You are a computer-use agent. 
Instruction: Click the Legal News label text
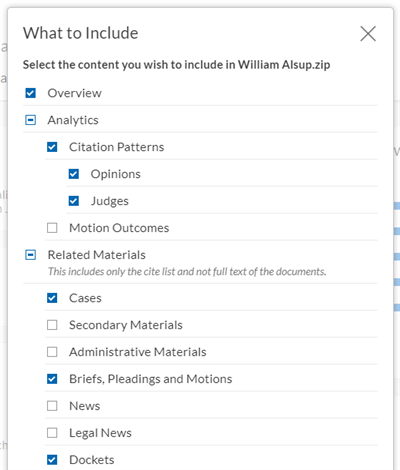[x=100, y=433]
